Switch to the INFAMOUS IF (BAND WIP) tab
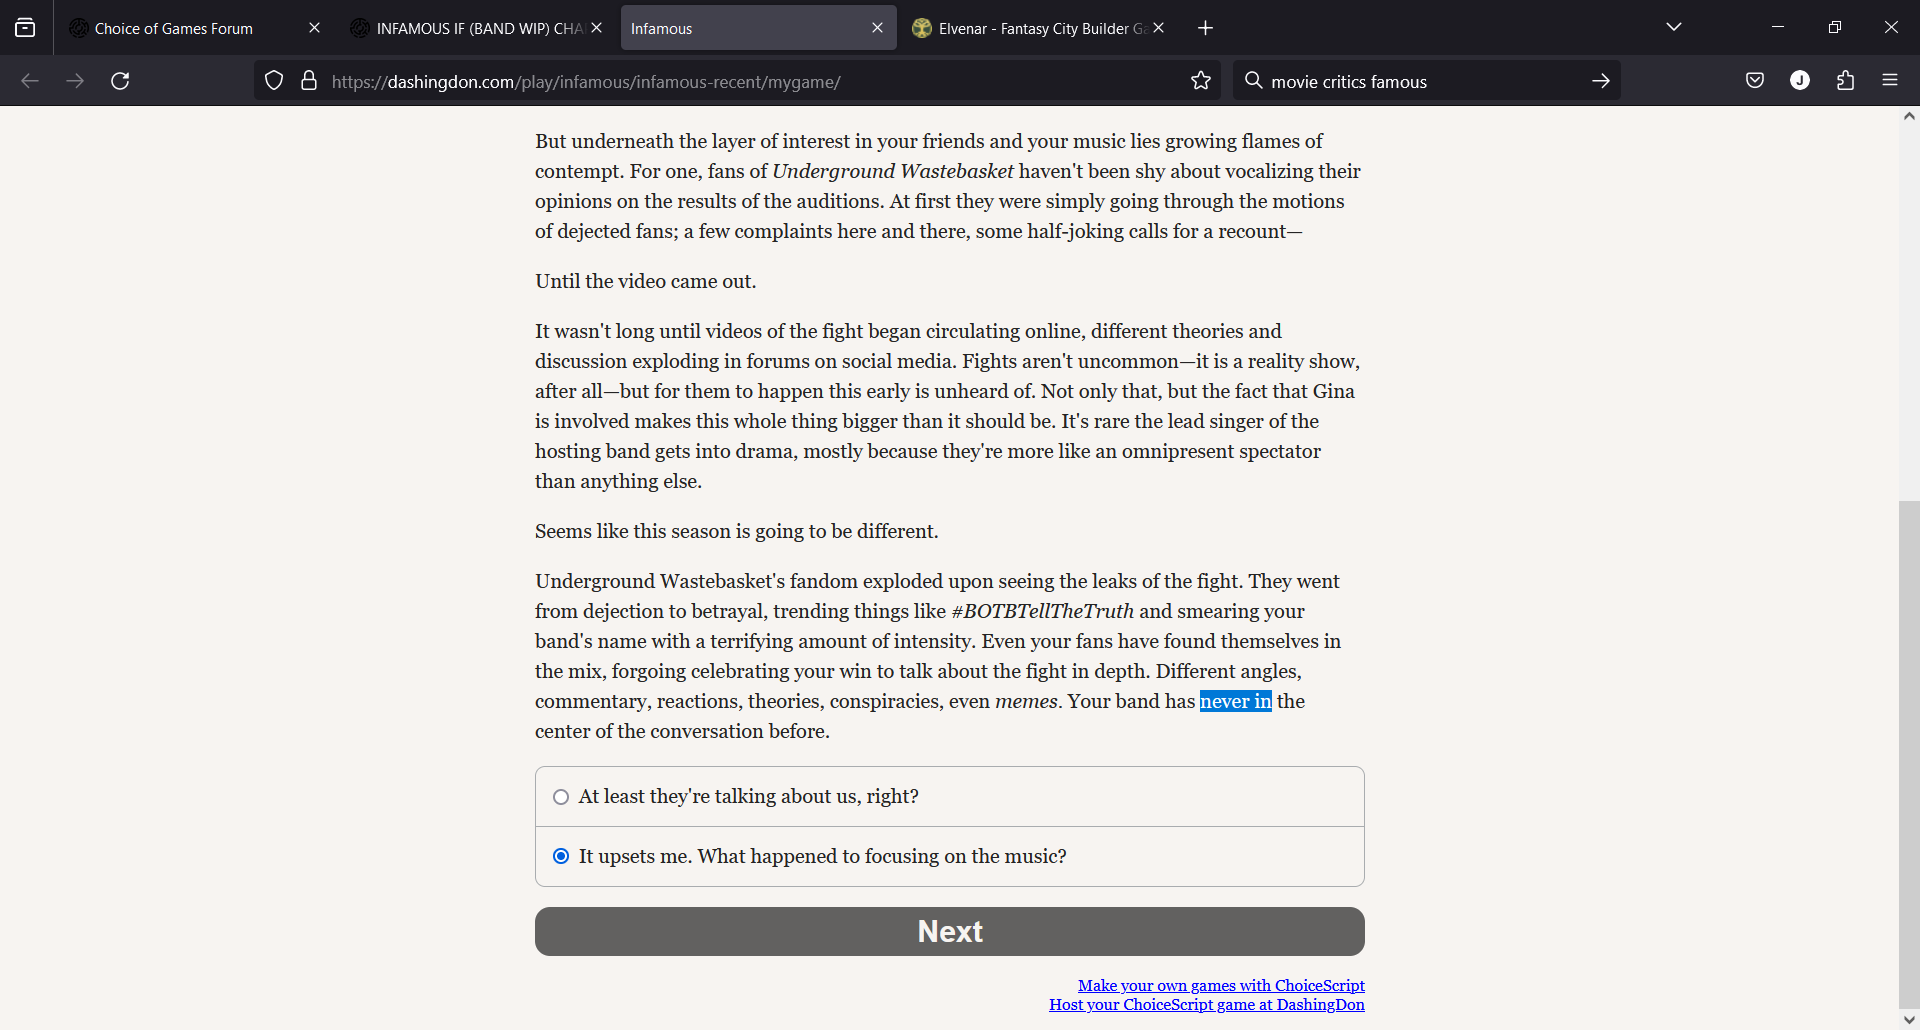Screen dimensions: 1920x1030 [476, 28]
